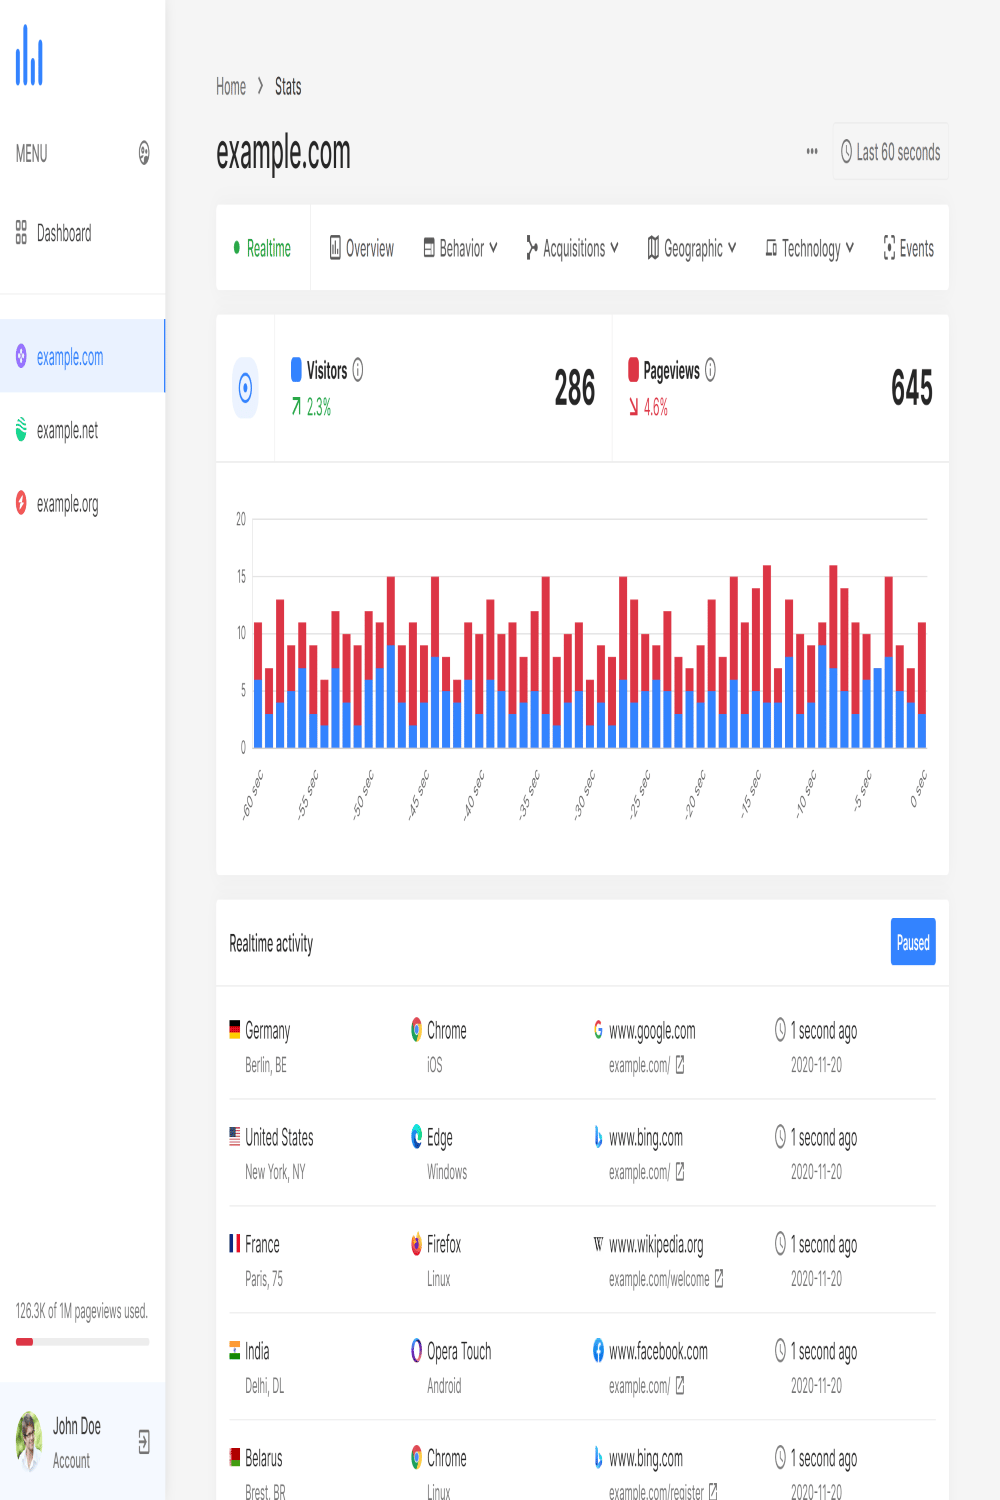Click the 'Berlin, BE' location text
The height and width of the screenshot is (1500, 1000).
pos(266,1065)
